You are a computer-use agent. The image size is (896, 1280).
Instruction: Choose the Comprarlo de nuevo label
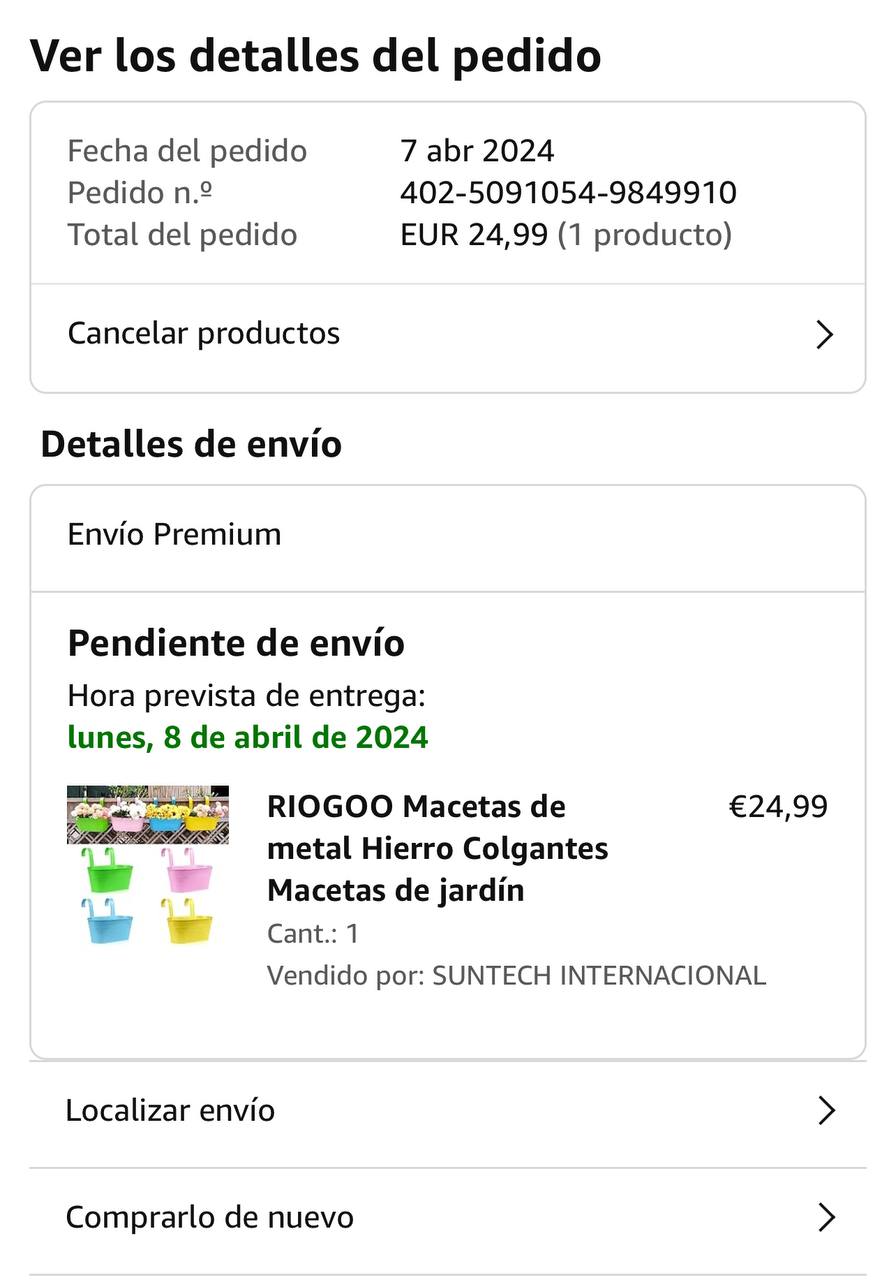pos(209,1217)
